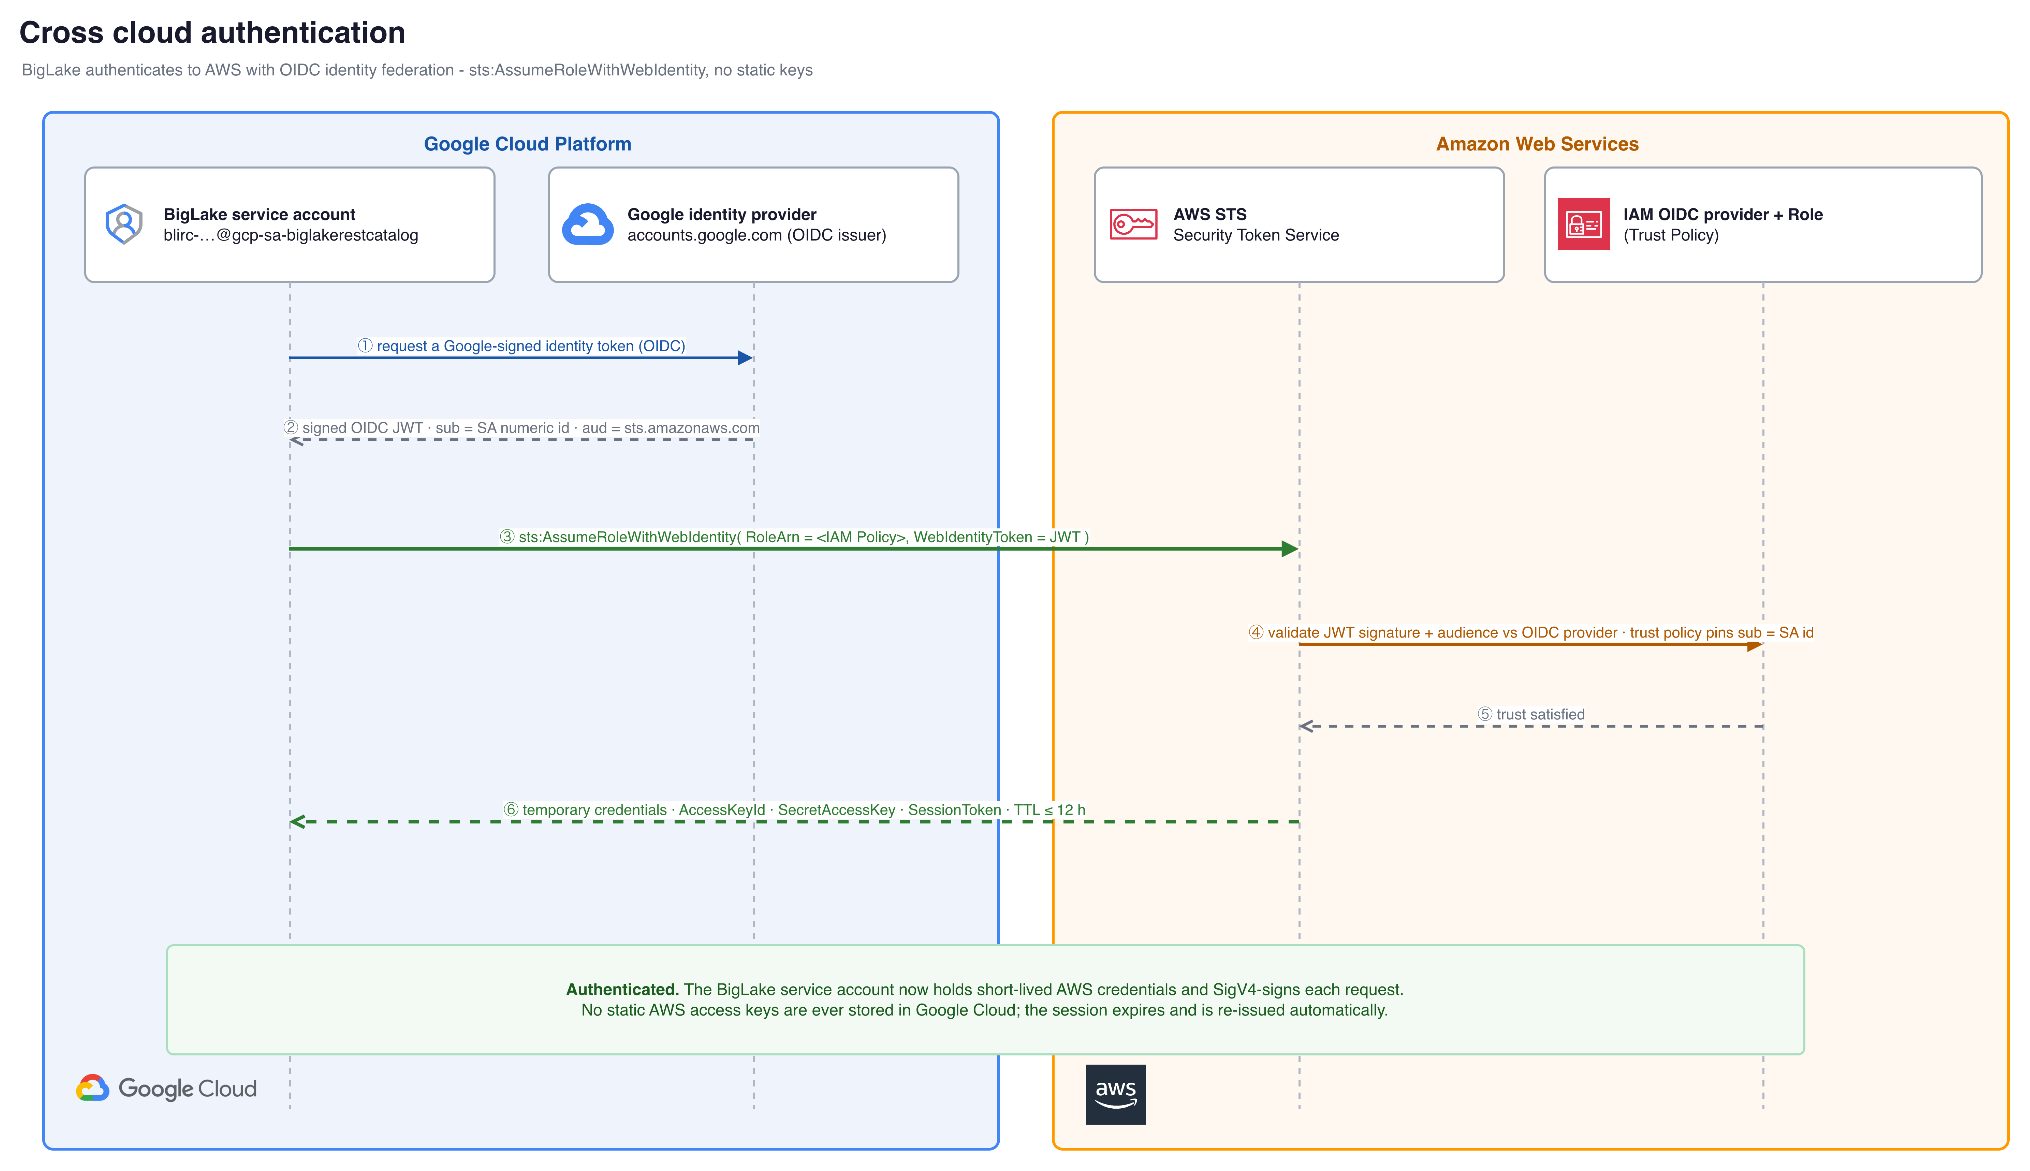Click step 4 validate JWT signature label

tap(1531, 633)
